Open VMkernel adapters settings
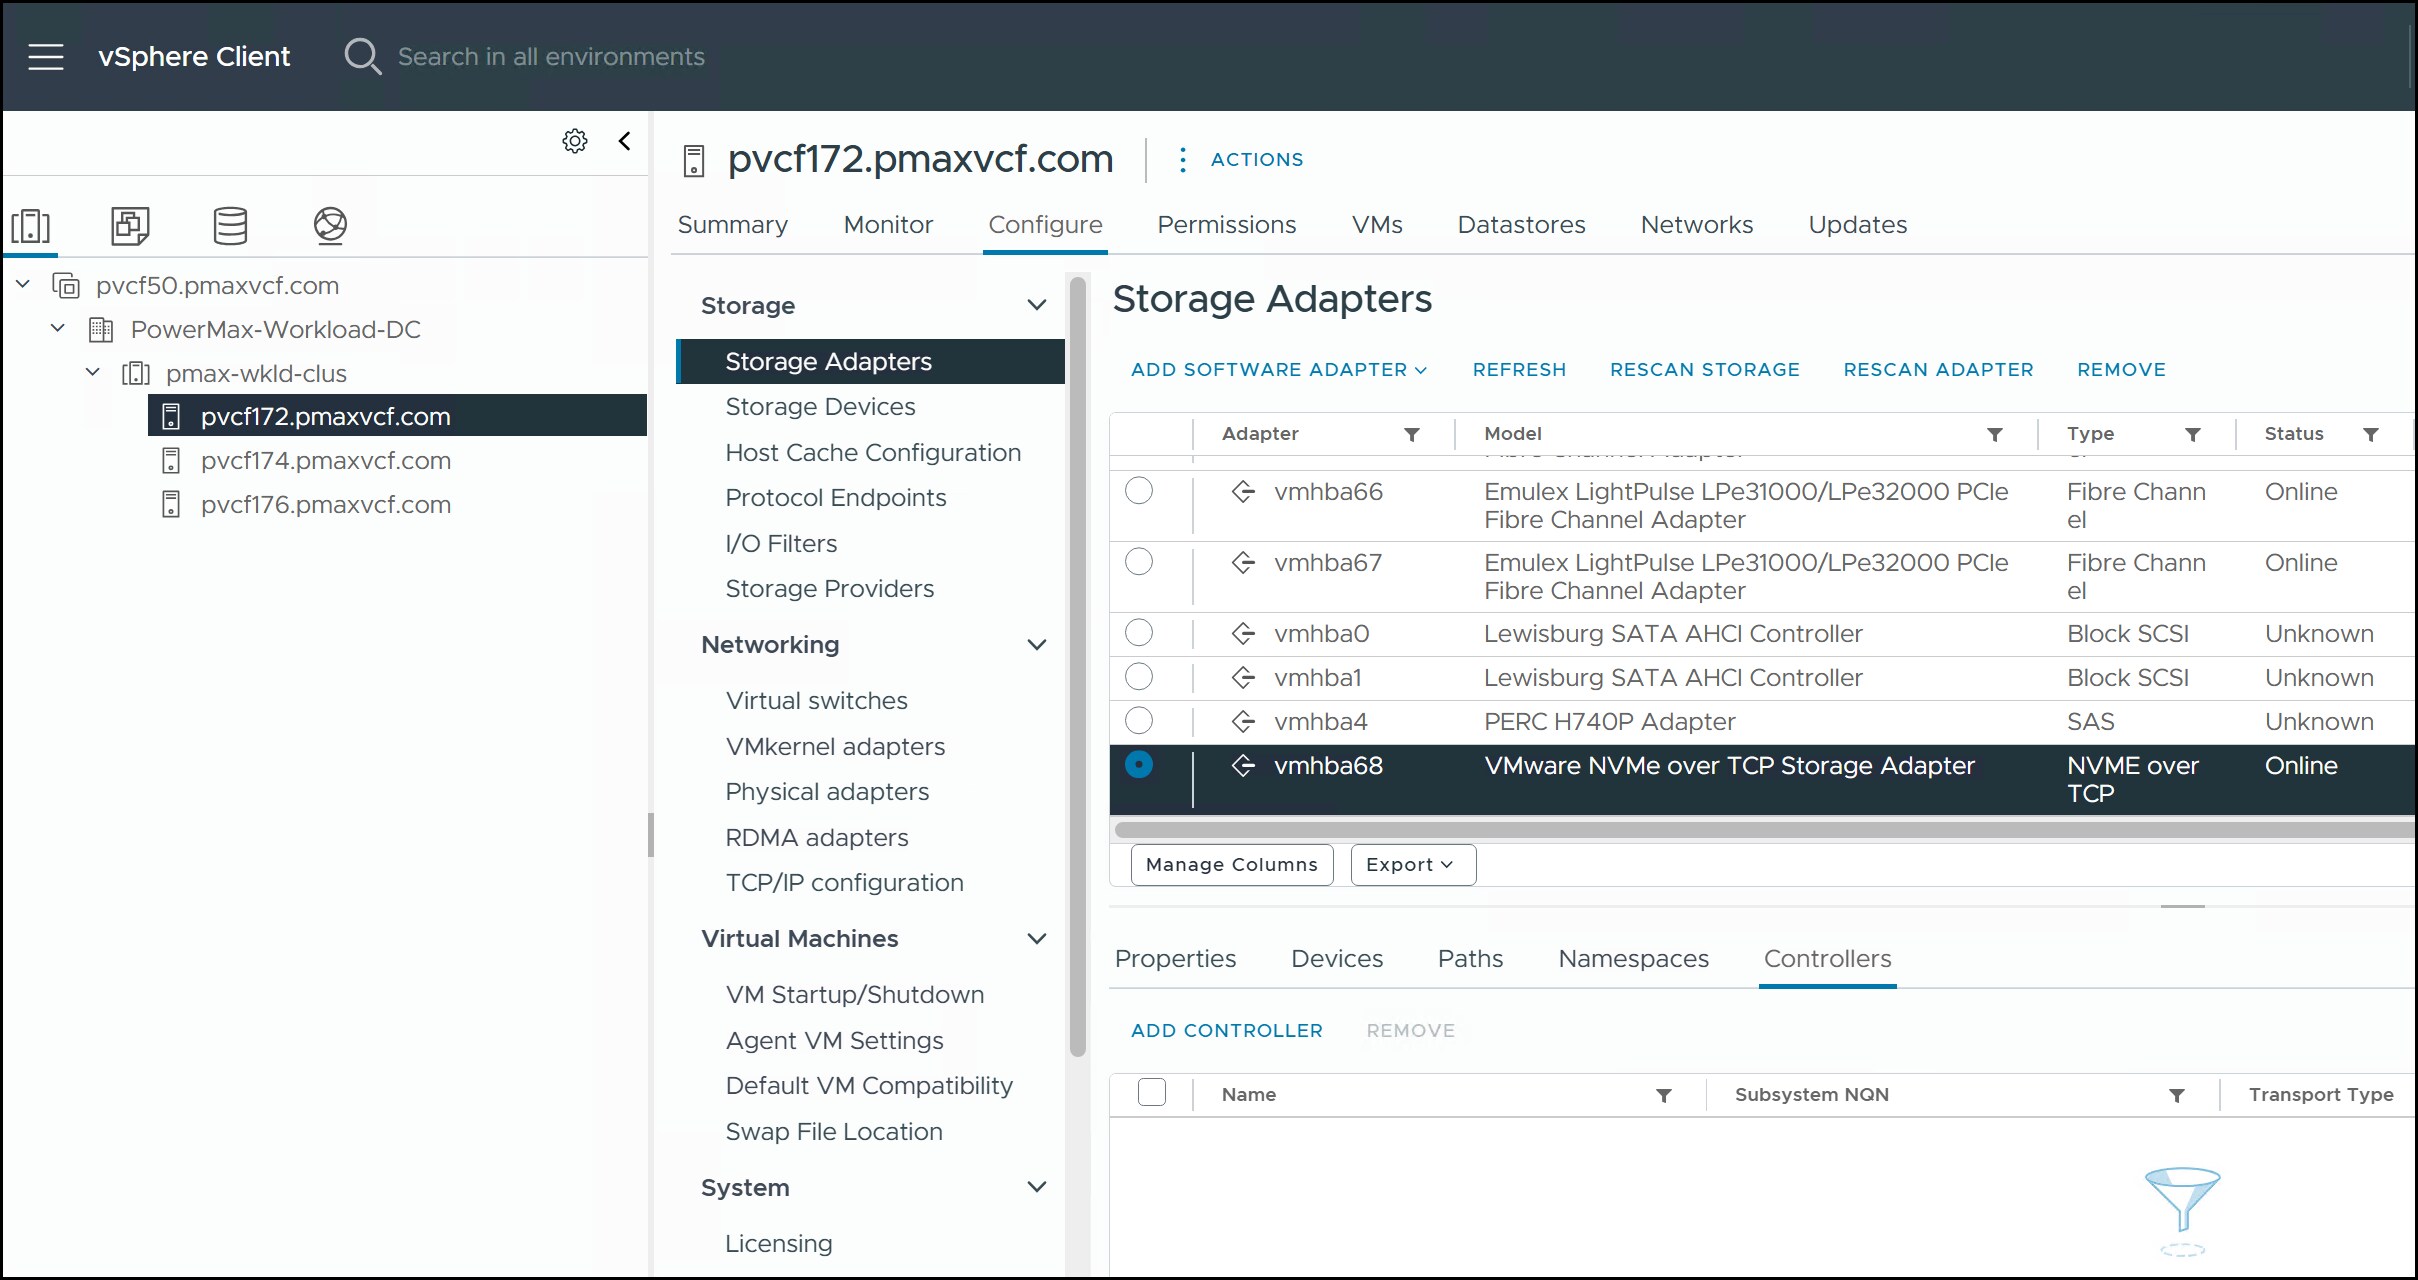This screenshot has width=2418, height=1280. [835, 747]
